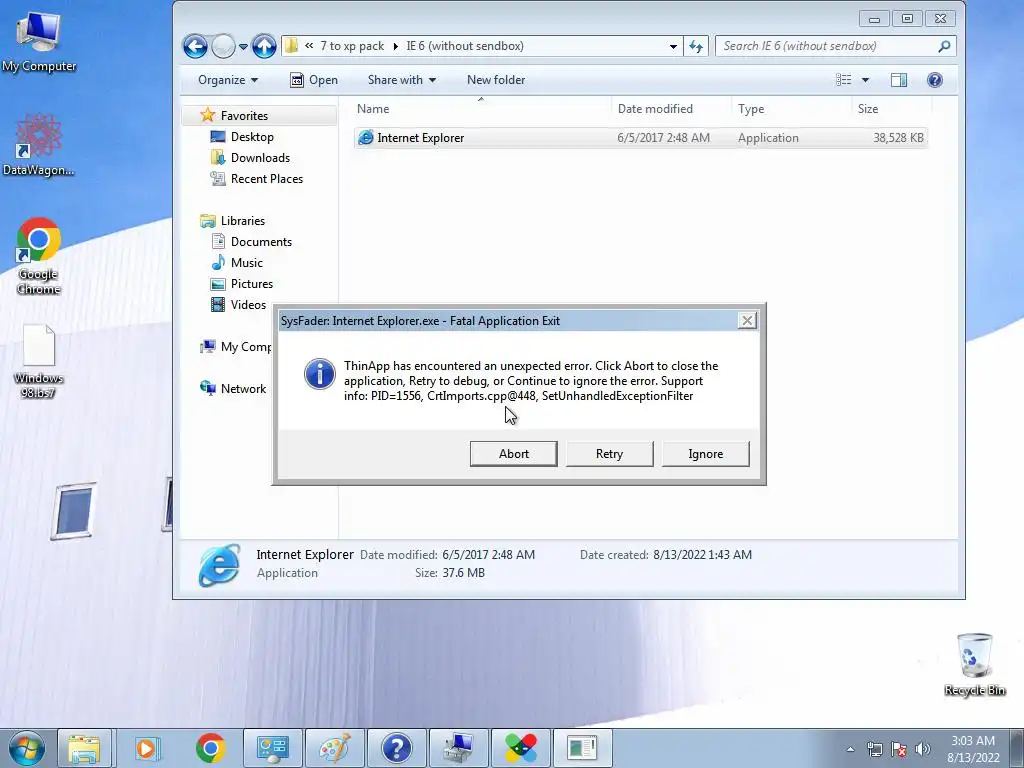The image size is (1024, 768).
Task: Open the green document taskbar icon
Action: 583,748
